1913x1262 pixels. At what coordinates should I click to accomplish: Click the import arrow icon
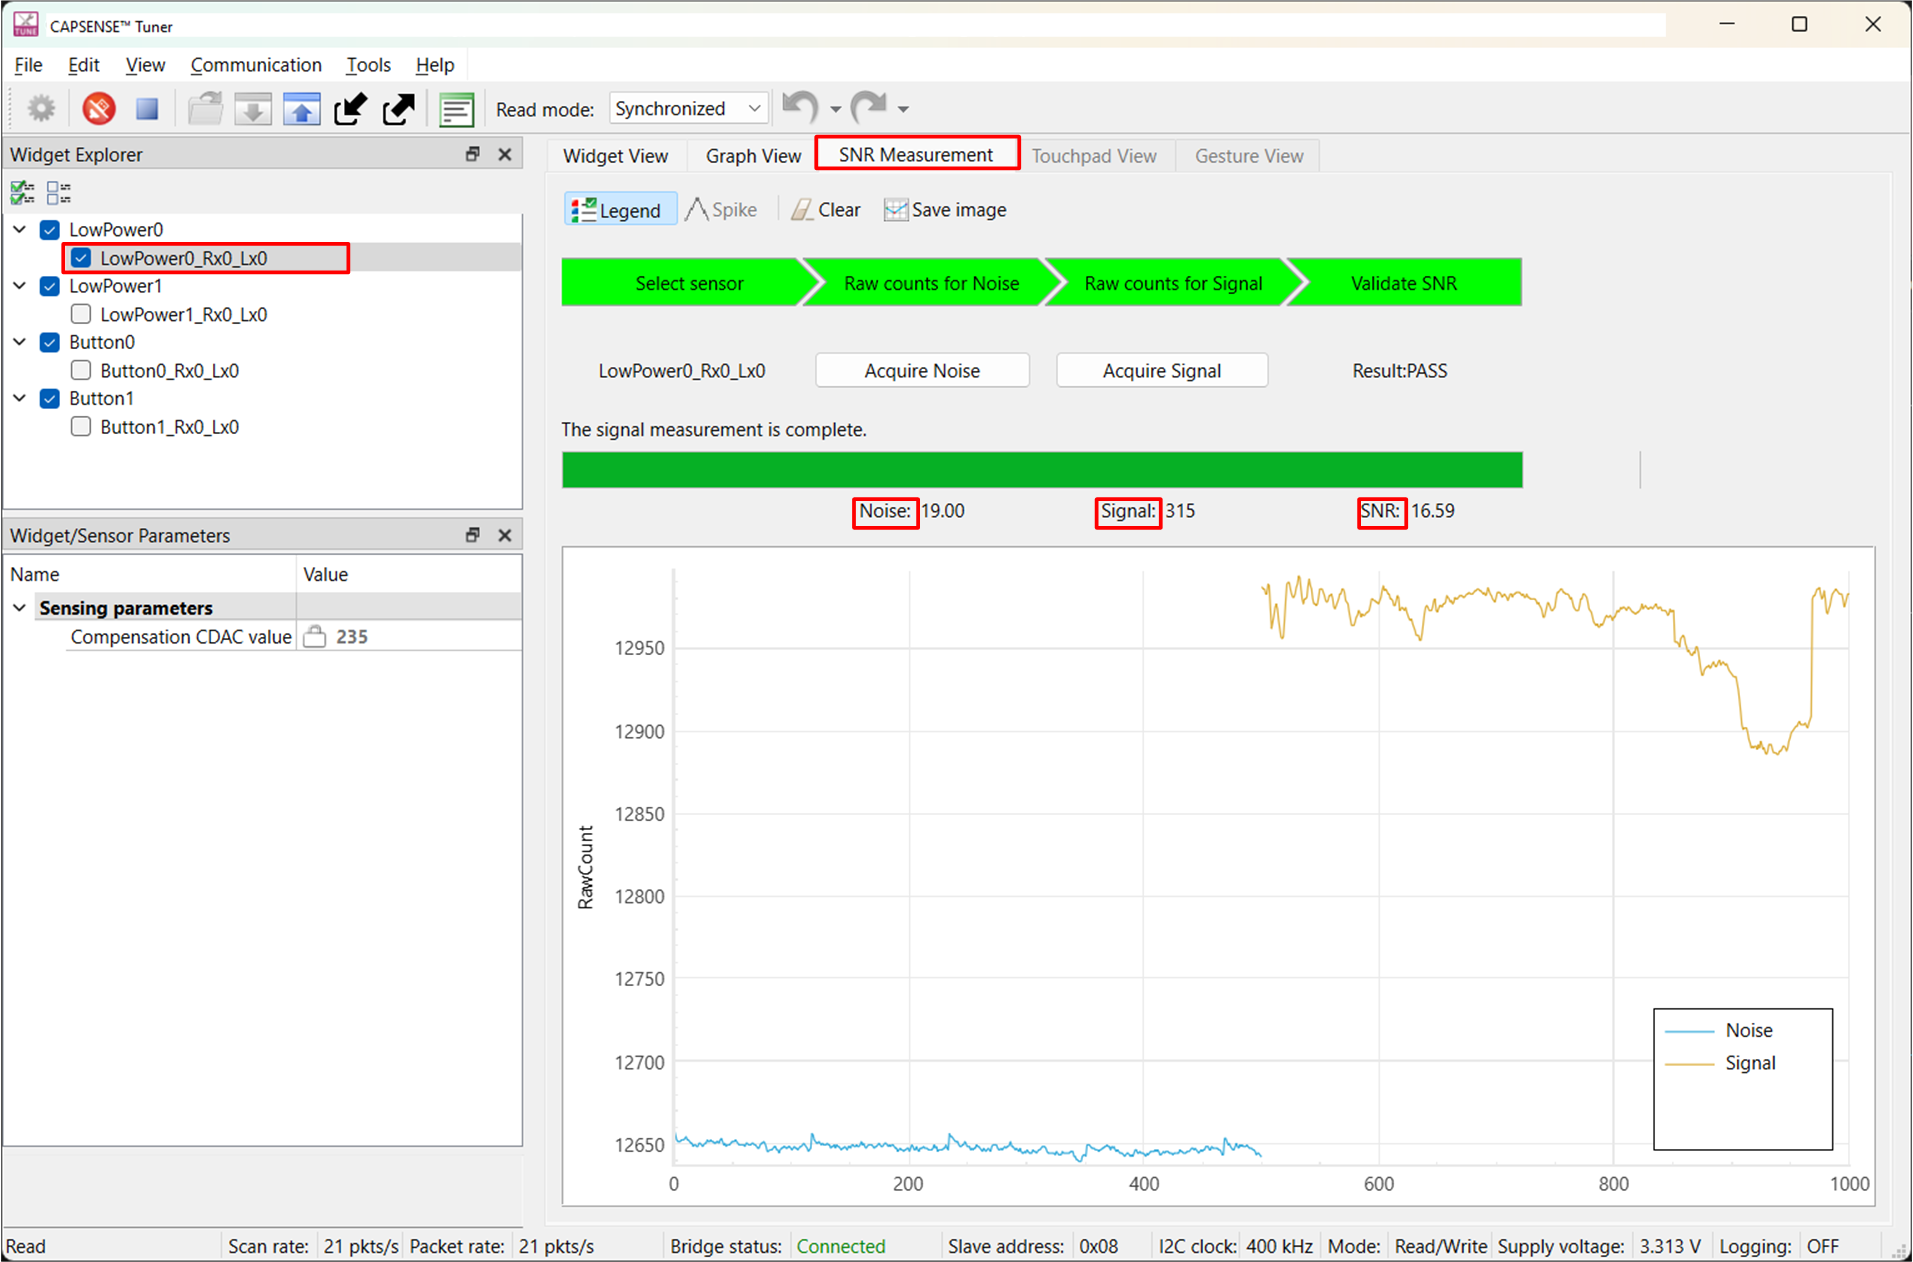(x=350, y=108)
